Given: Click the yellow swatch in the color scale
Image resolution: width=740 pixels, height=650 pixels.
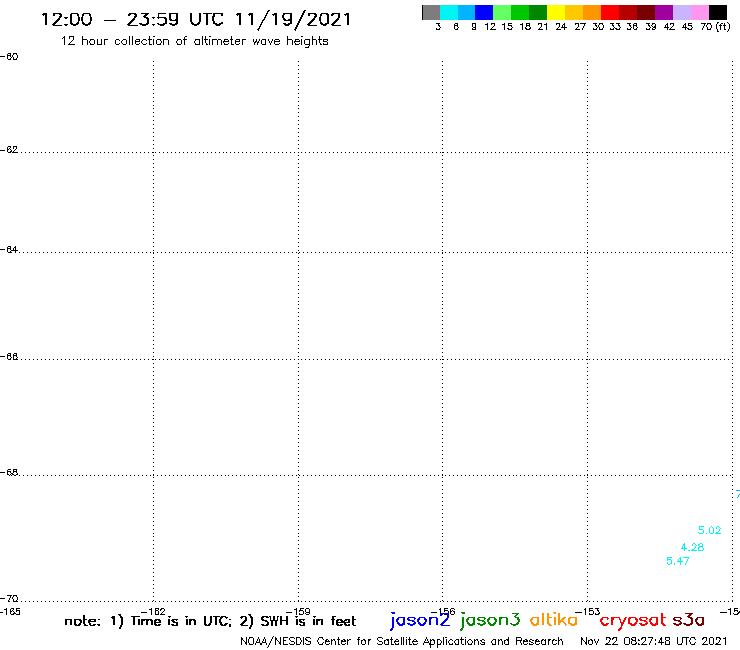Looking at the screenshot, I should tap(556, 12).
